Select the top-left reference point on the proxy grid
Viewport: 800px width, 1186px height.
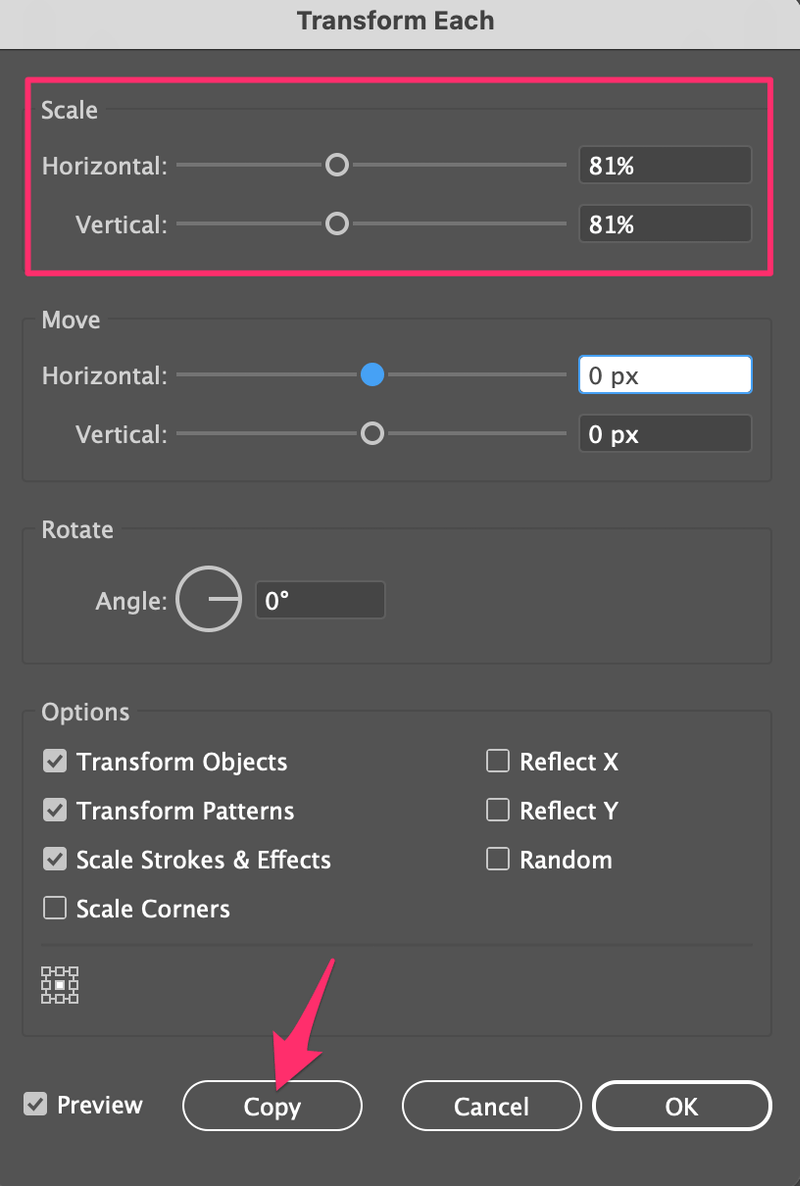coord(46,971)
